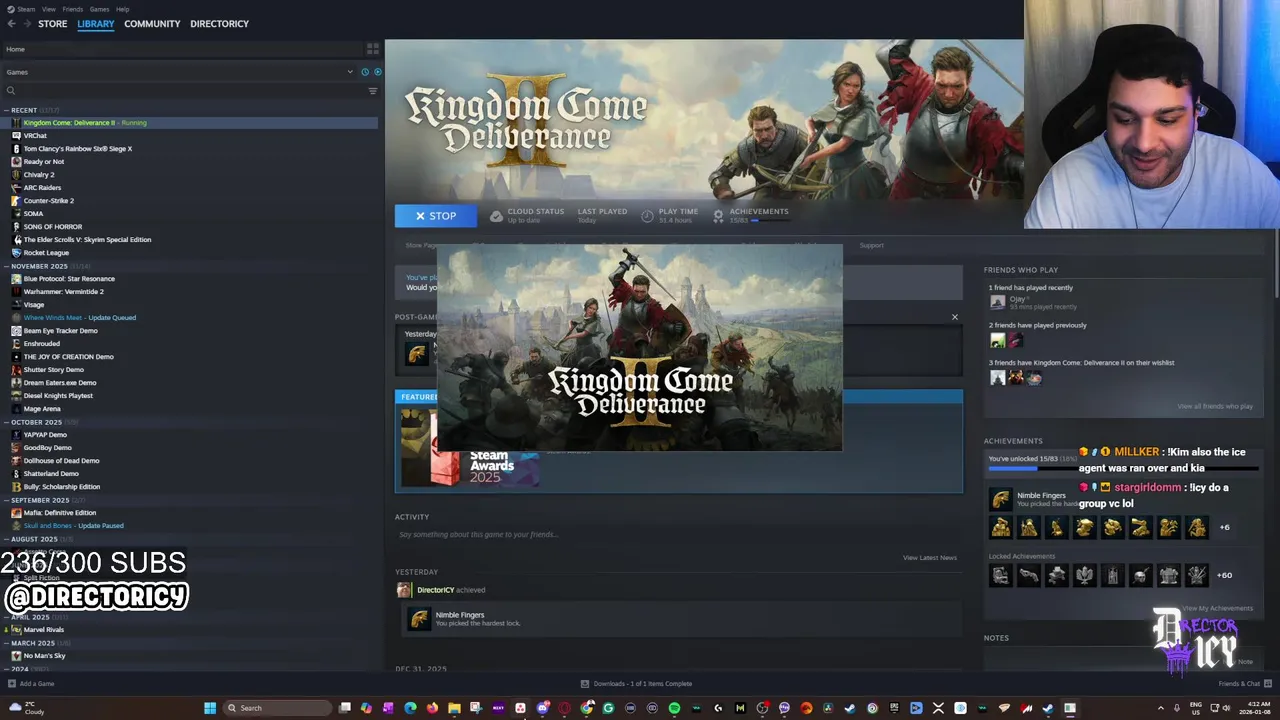This screenshot has width=1280, height=720.
Task: Select VRChat in the library list
Action: tap(35, 136)
